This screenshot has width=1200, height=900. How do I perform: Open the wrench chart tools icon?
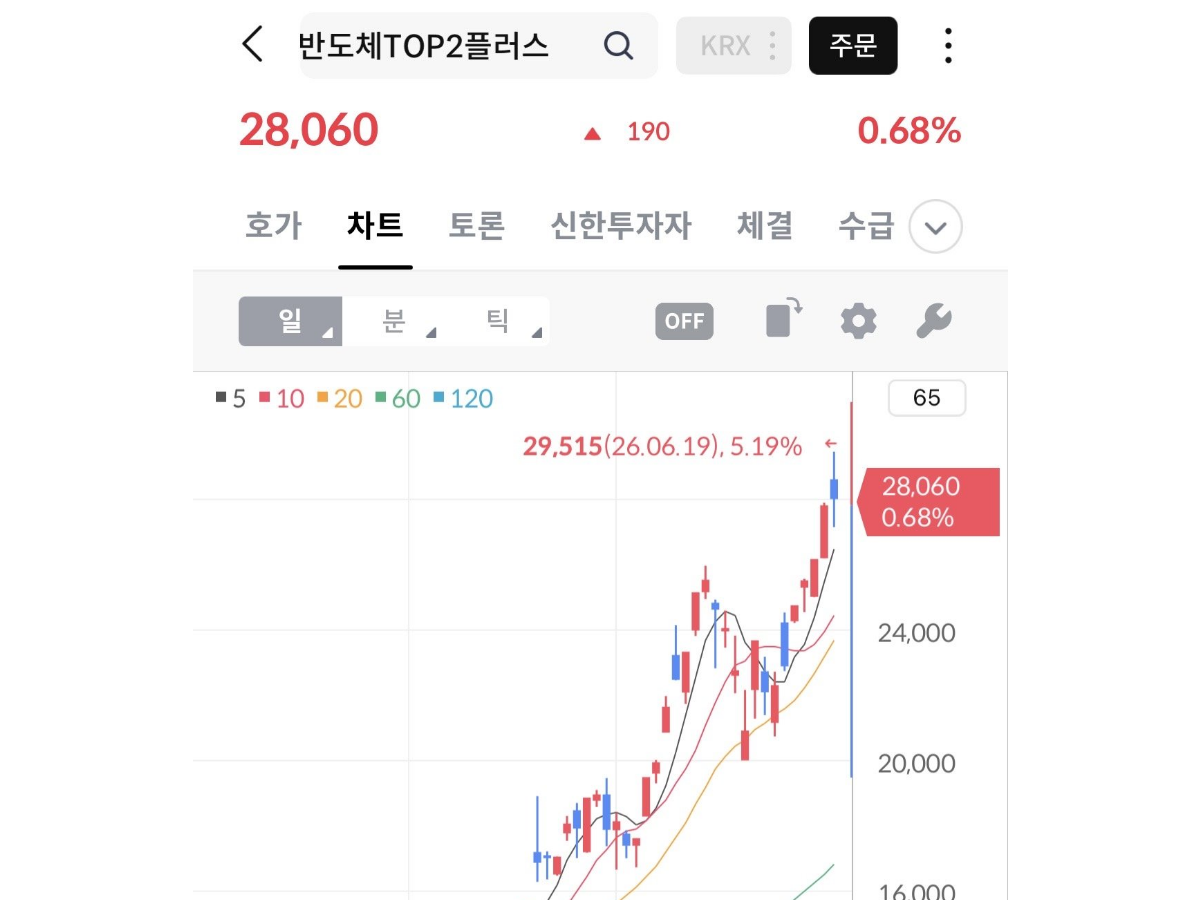coord(934,321)
